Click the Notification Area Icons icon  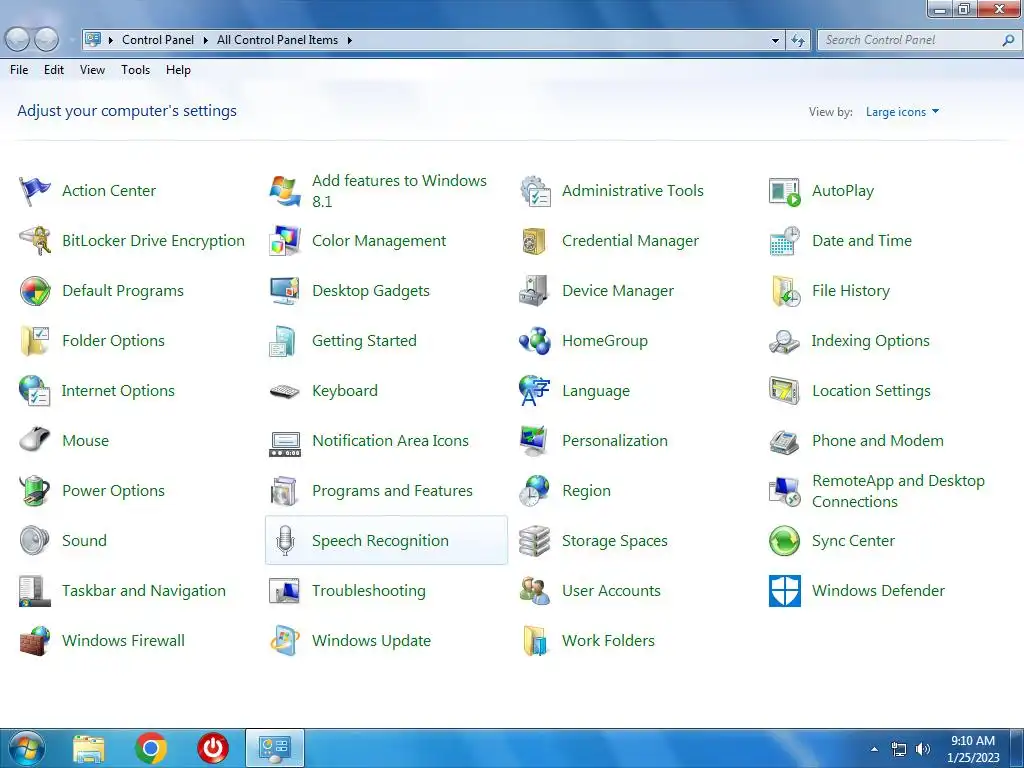[285, 443]
